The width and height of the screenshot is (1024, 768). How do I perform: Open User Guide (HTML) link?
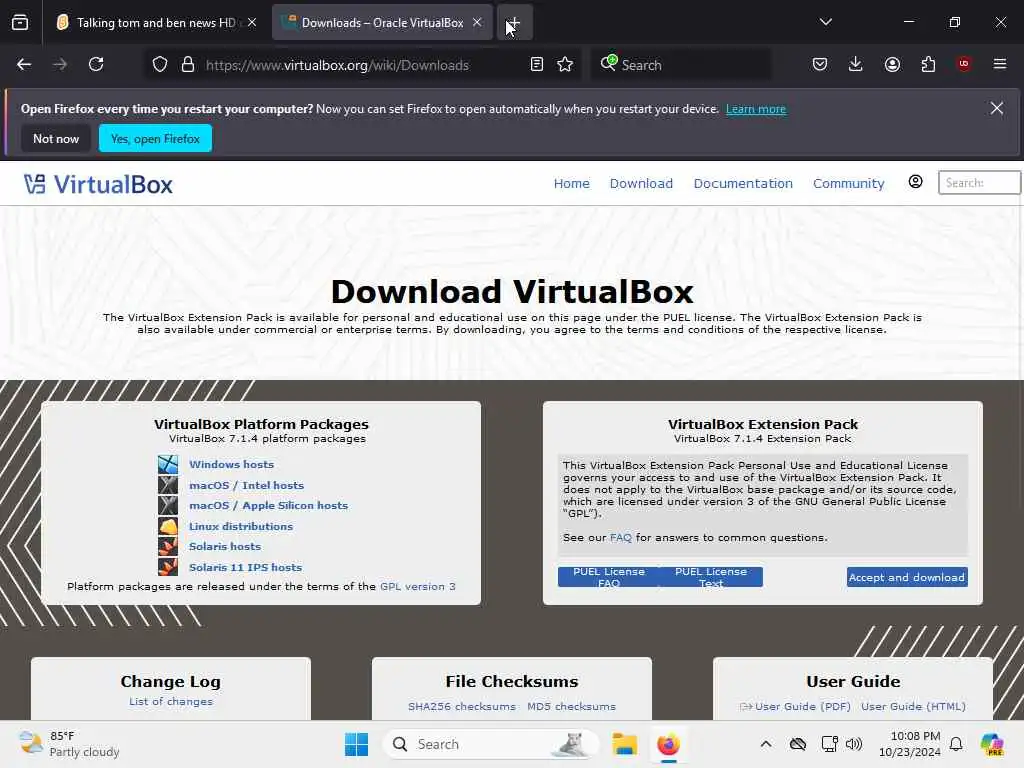pyautogui.click(x=913, y=707)
